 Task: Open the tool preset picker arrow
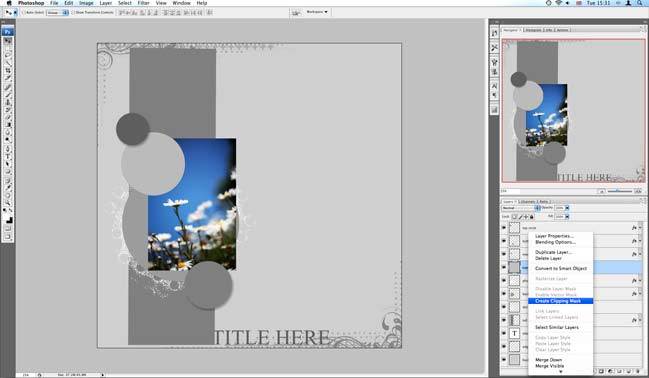(15, 13)
